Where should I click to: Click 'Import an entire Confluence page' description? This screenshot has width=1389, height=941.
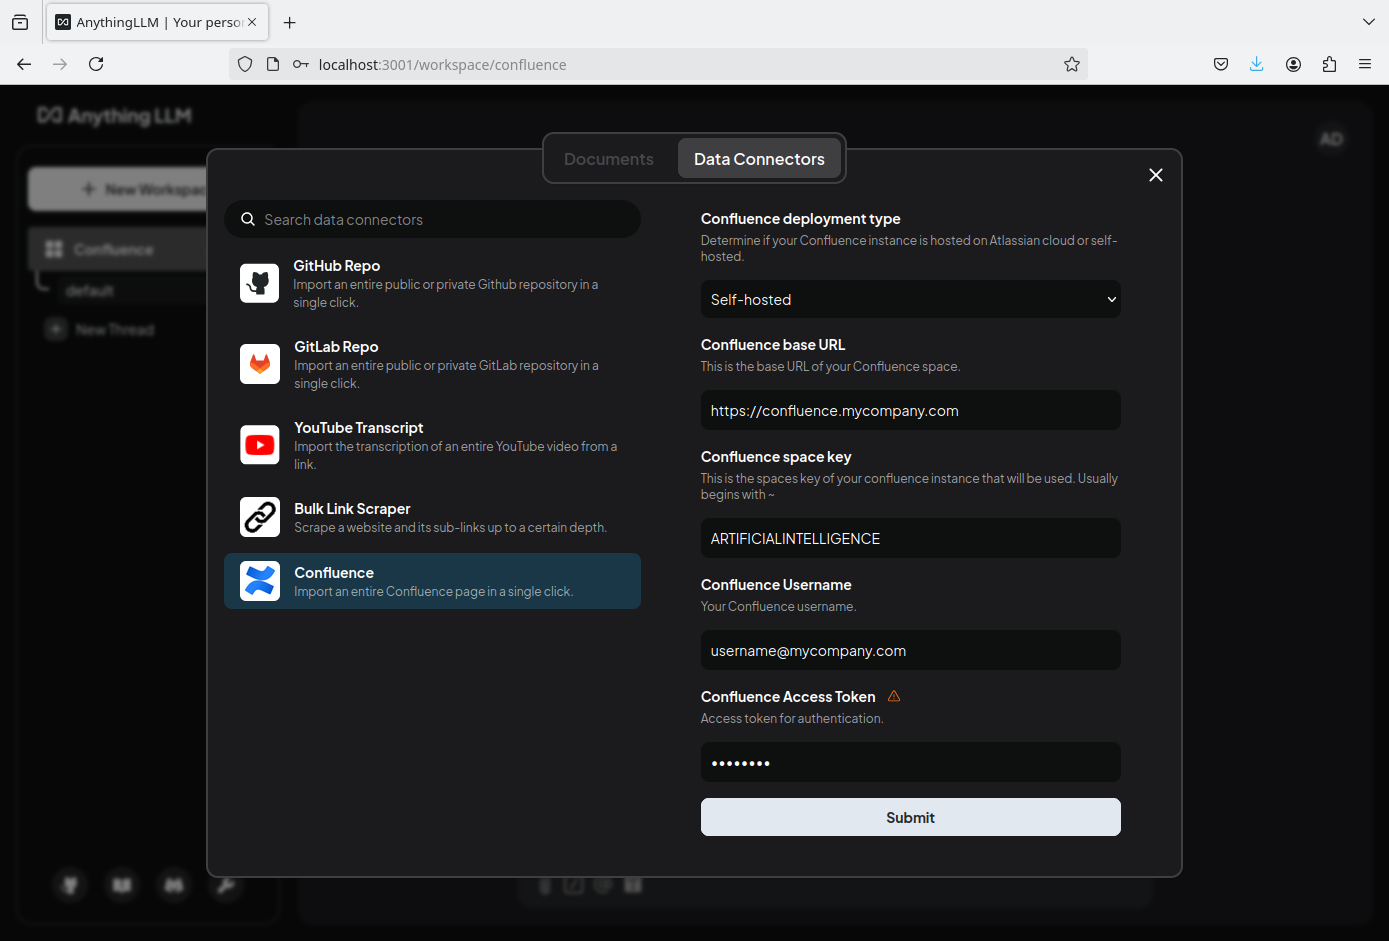point(433,591)
